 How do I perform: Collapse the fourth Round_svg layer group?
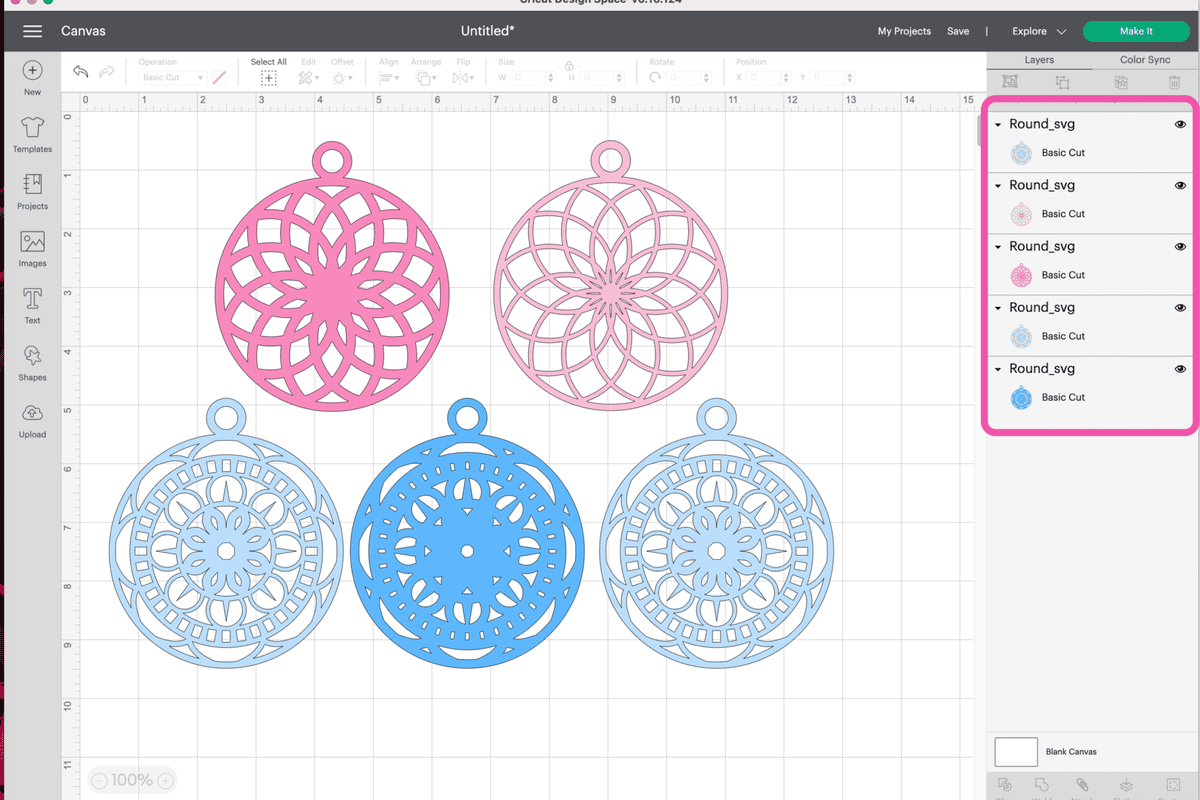tap(998, 308)
